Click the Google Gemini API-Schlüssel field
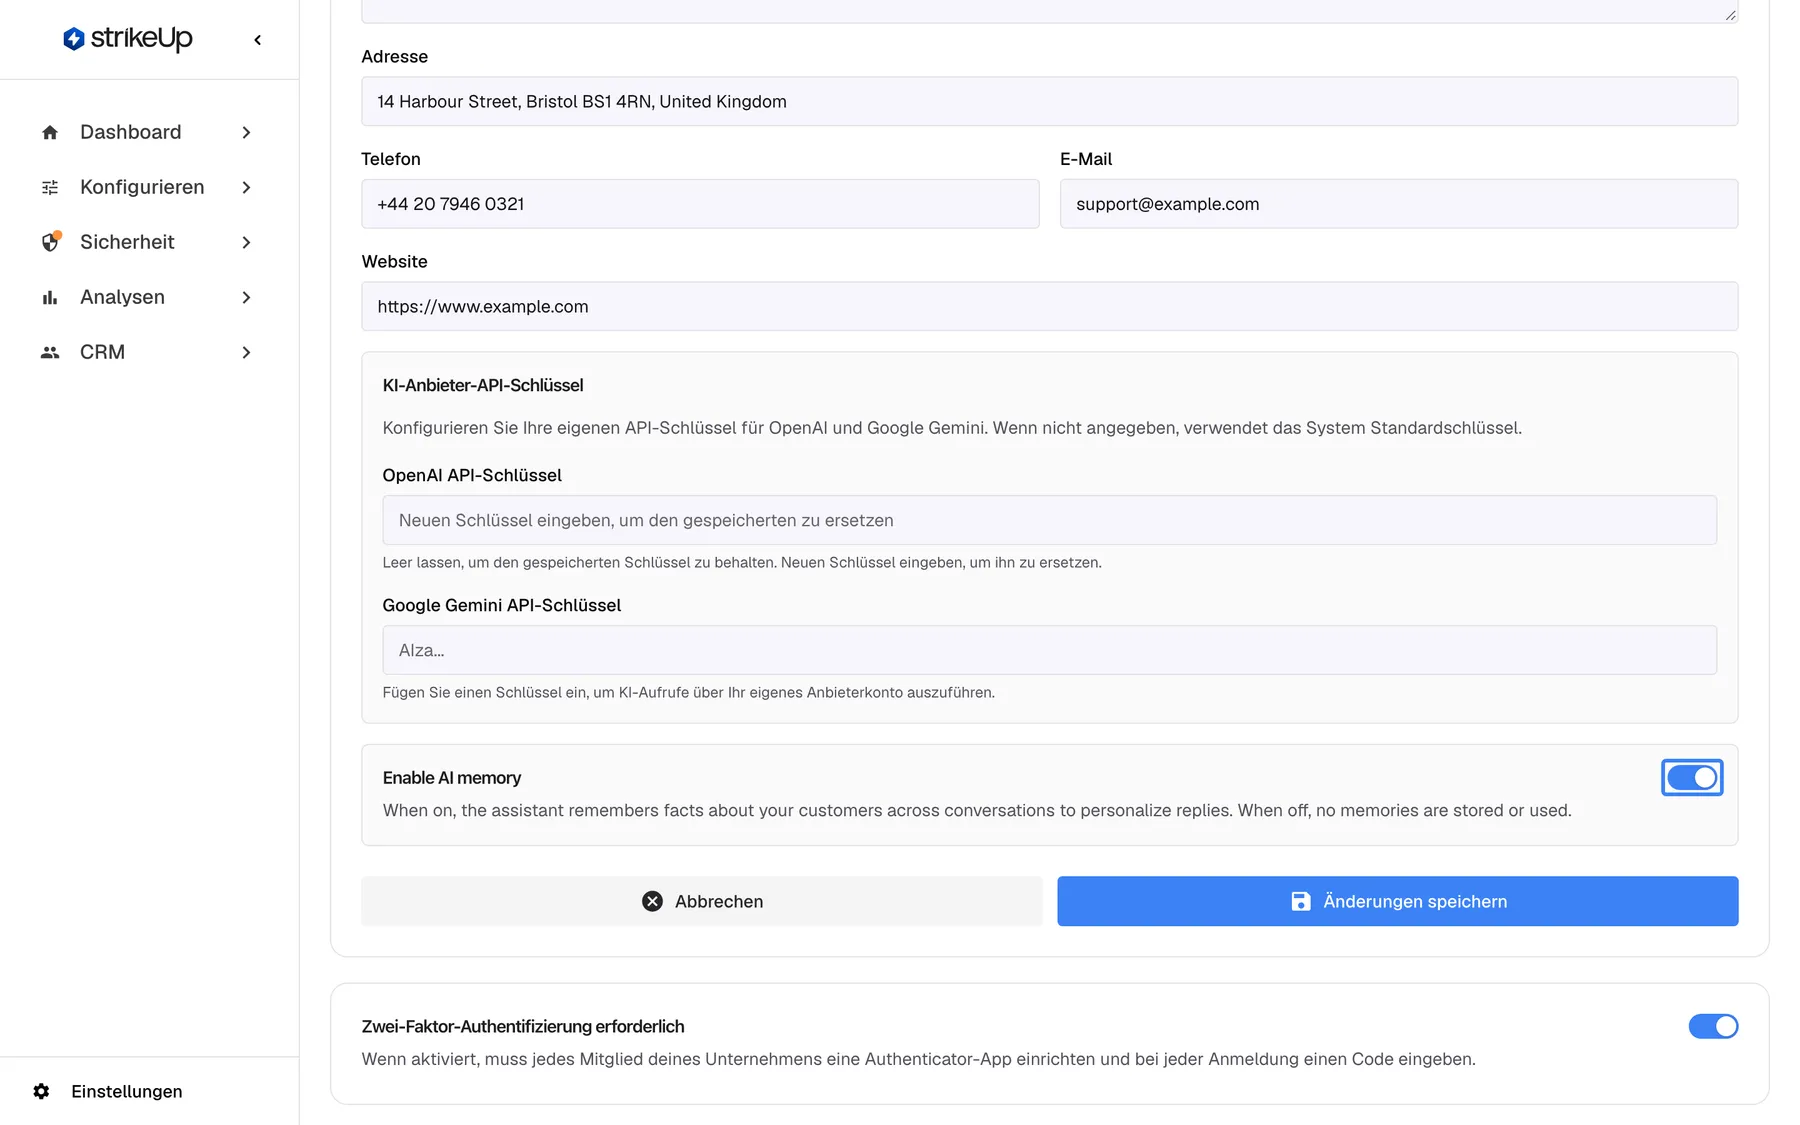1800x1125 pixels. pyautogui.click(x=1049, y=650)
